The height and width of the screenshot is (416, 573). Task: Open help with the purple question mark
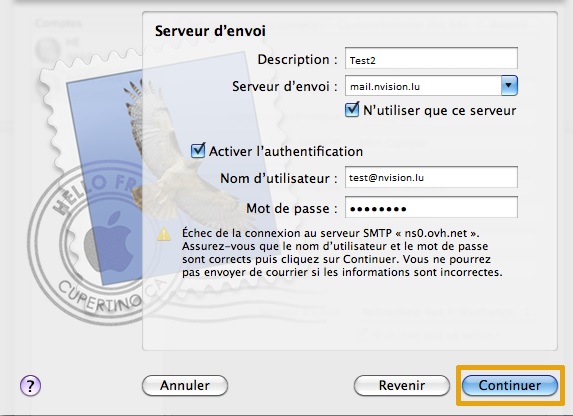coord(30,385)
